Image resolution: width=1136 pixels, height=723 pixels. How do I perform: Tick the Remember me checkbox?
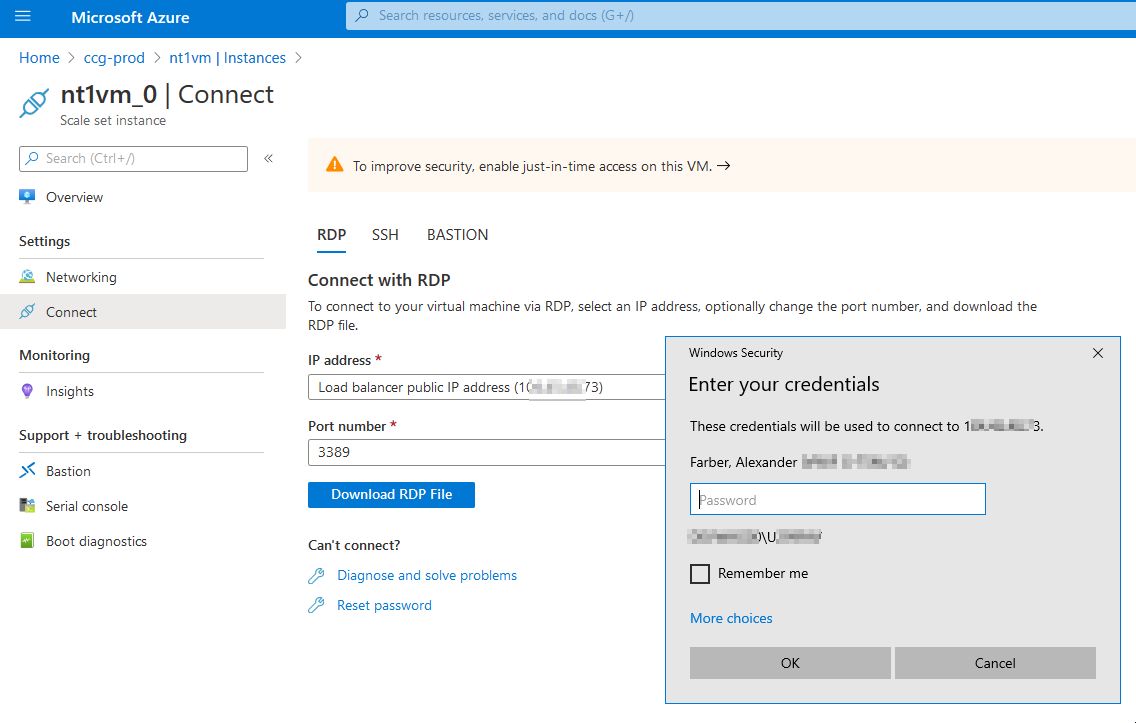click(700, 574)
